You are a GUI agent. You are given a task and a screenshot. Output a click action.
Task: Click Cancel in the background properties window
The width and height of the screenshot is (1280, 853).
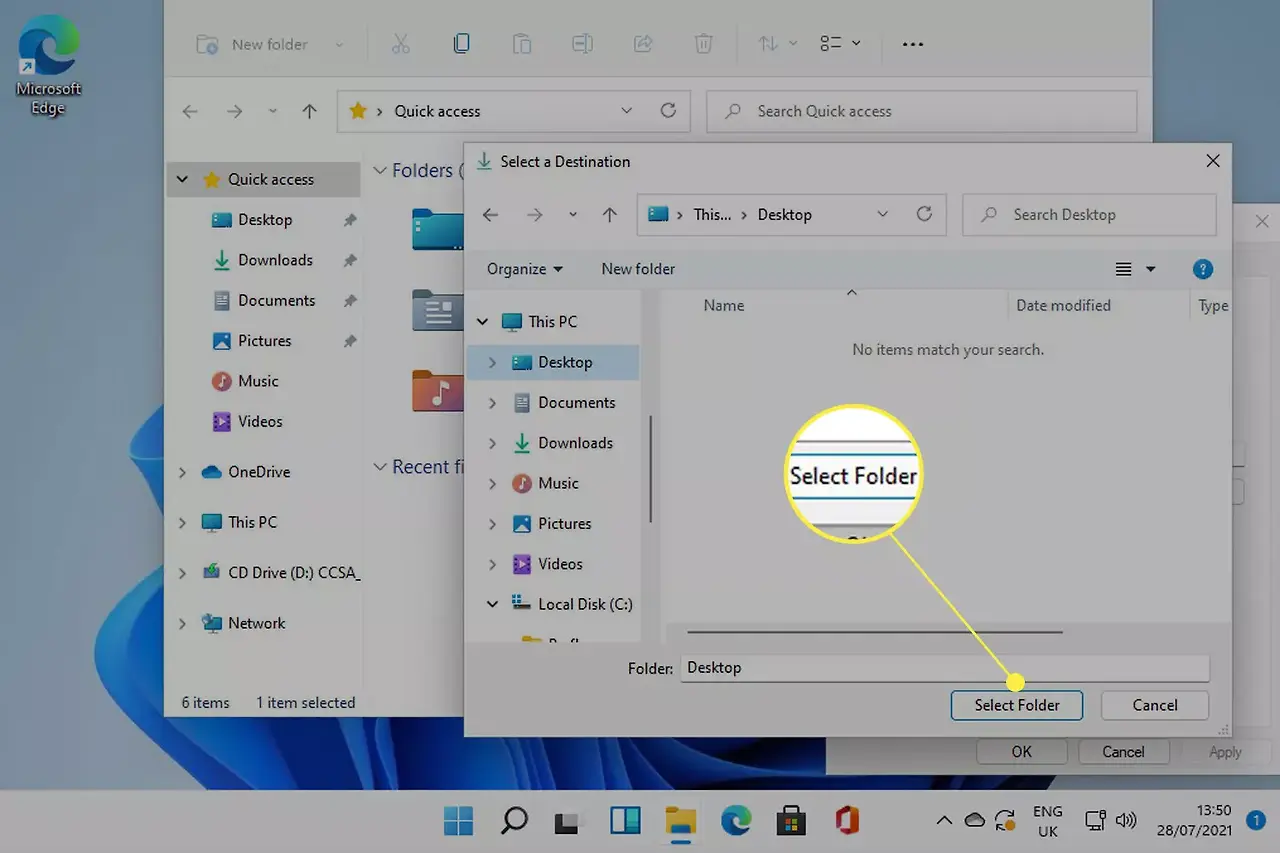point(1123,752)
